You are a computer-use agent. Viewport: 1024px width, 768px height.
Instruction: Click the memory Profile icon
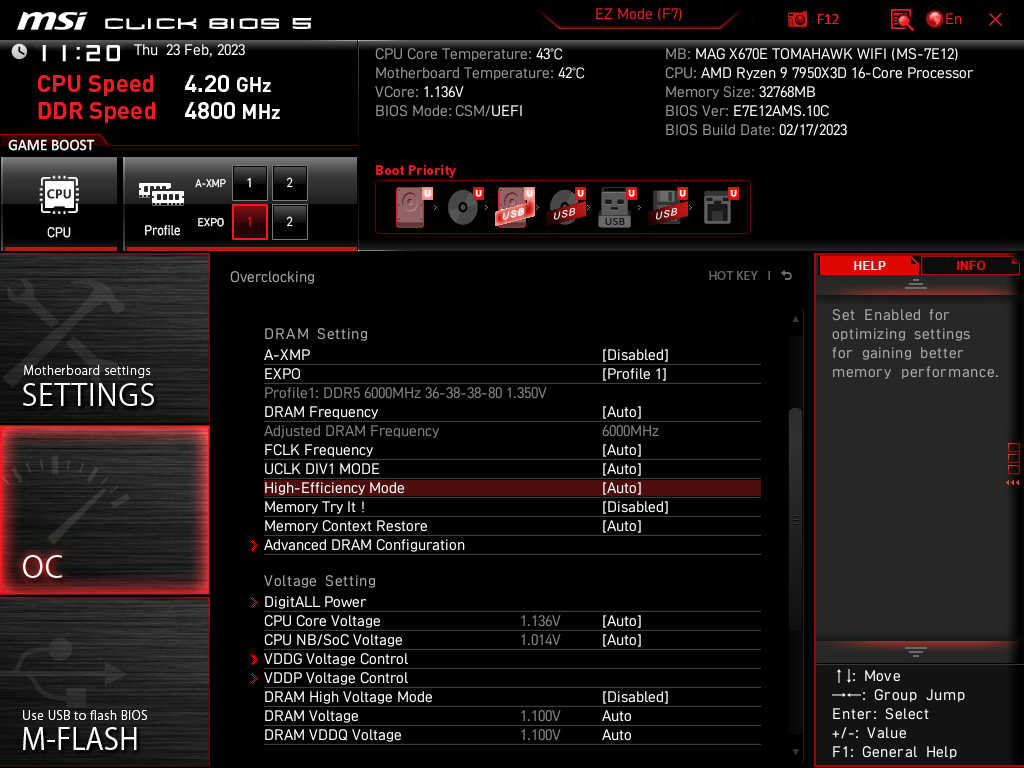coord(161,206)
